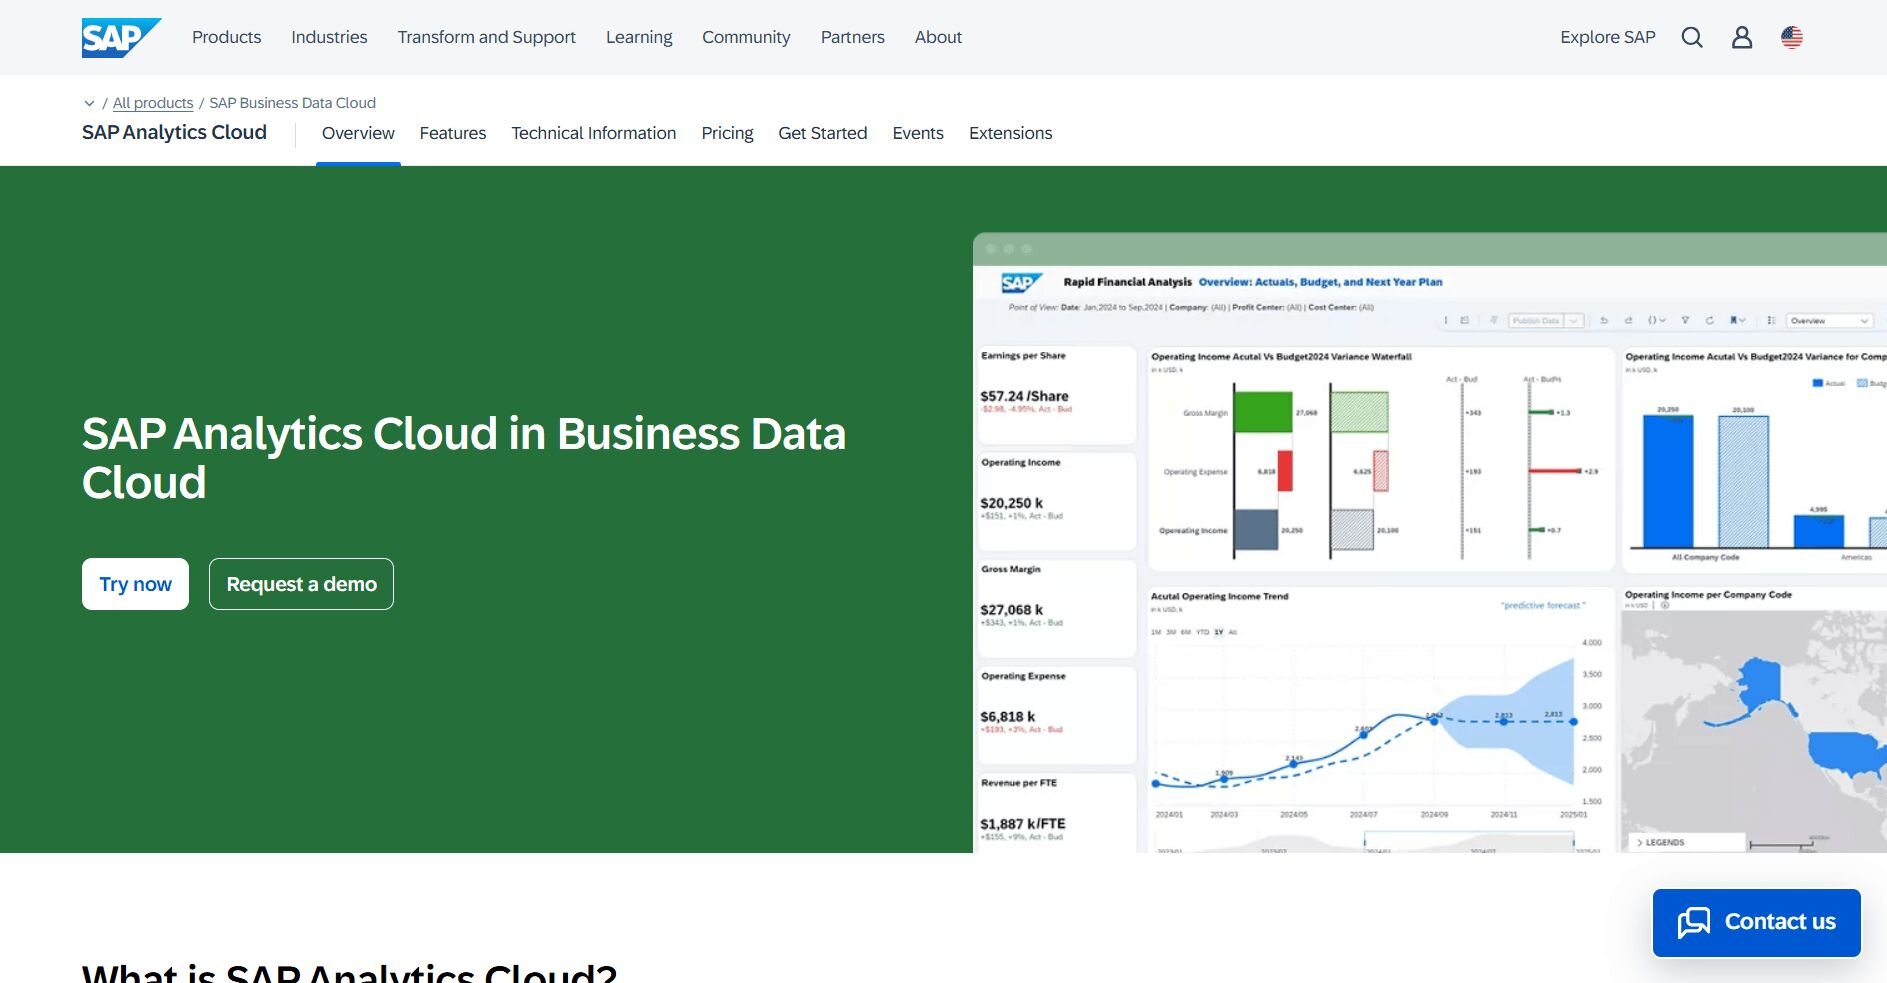
Task: Expand the breadcrumb chevron dropdown
Action: point(89,103)
